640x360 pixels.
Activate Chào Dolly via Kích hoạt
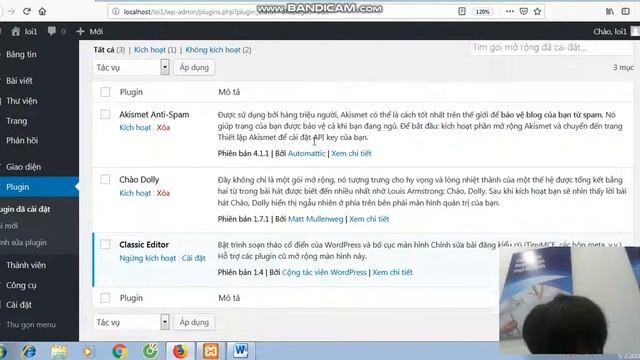[135, 193]
